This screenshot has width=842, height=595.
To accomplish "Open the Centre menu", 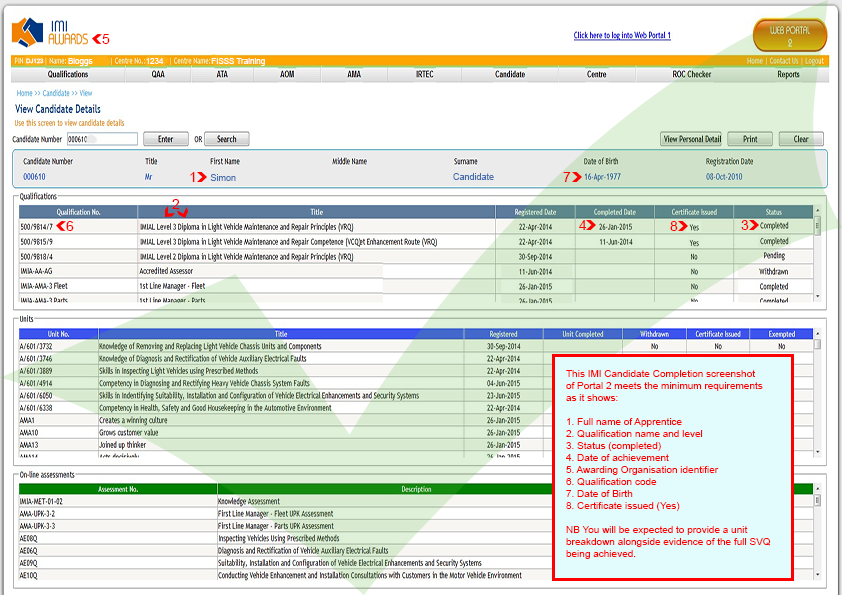I will (x=597, y=75).
